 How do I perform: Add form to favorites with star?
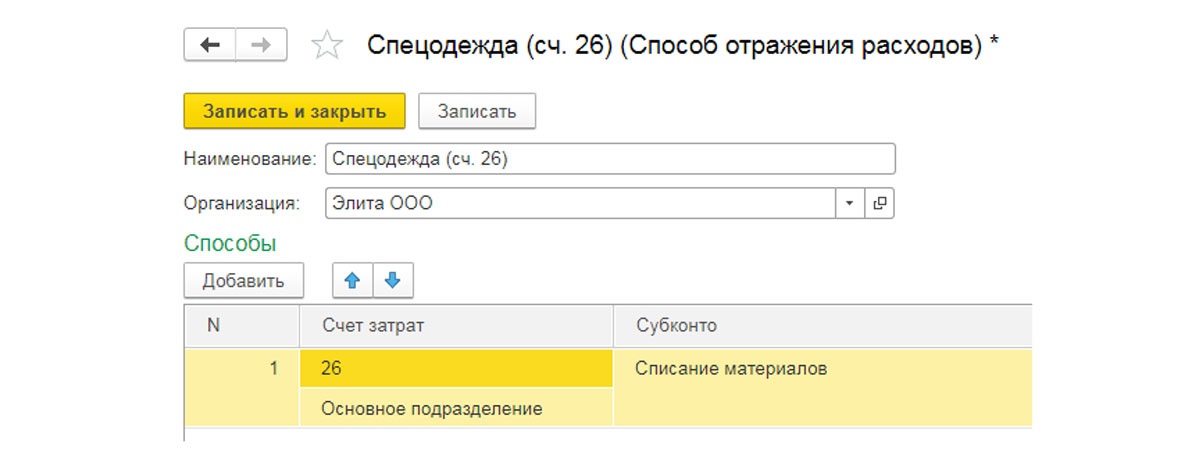(328, 46)
